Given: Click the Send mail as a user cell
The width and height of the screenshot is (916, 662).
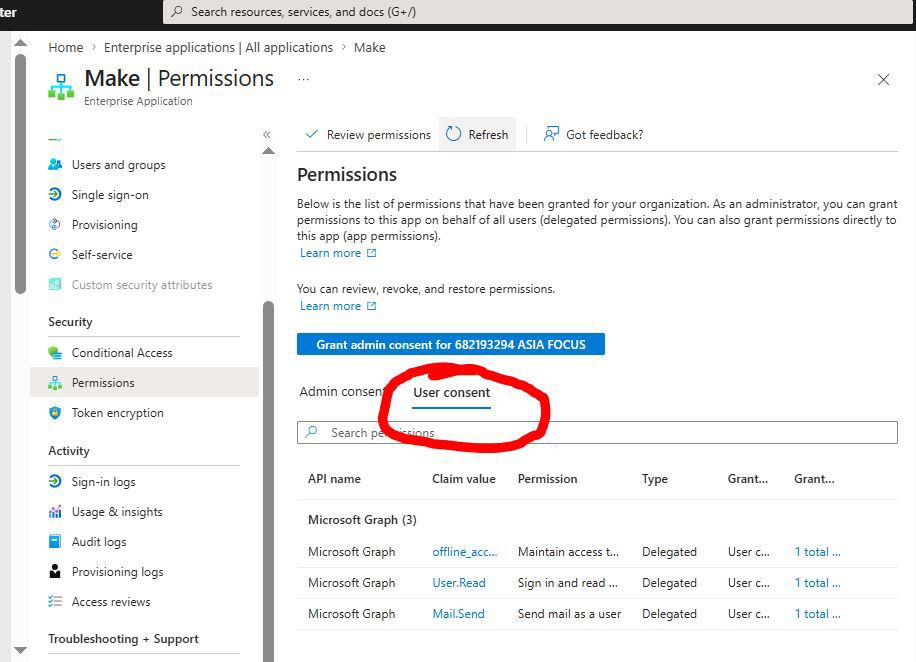Looking at the screenshot, I should [x=570, y=614].
